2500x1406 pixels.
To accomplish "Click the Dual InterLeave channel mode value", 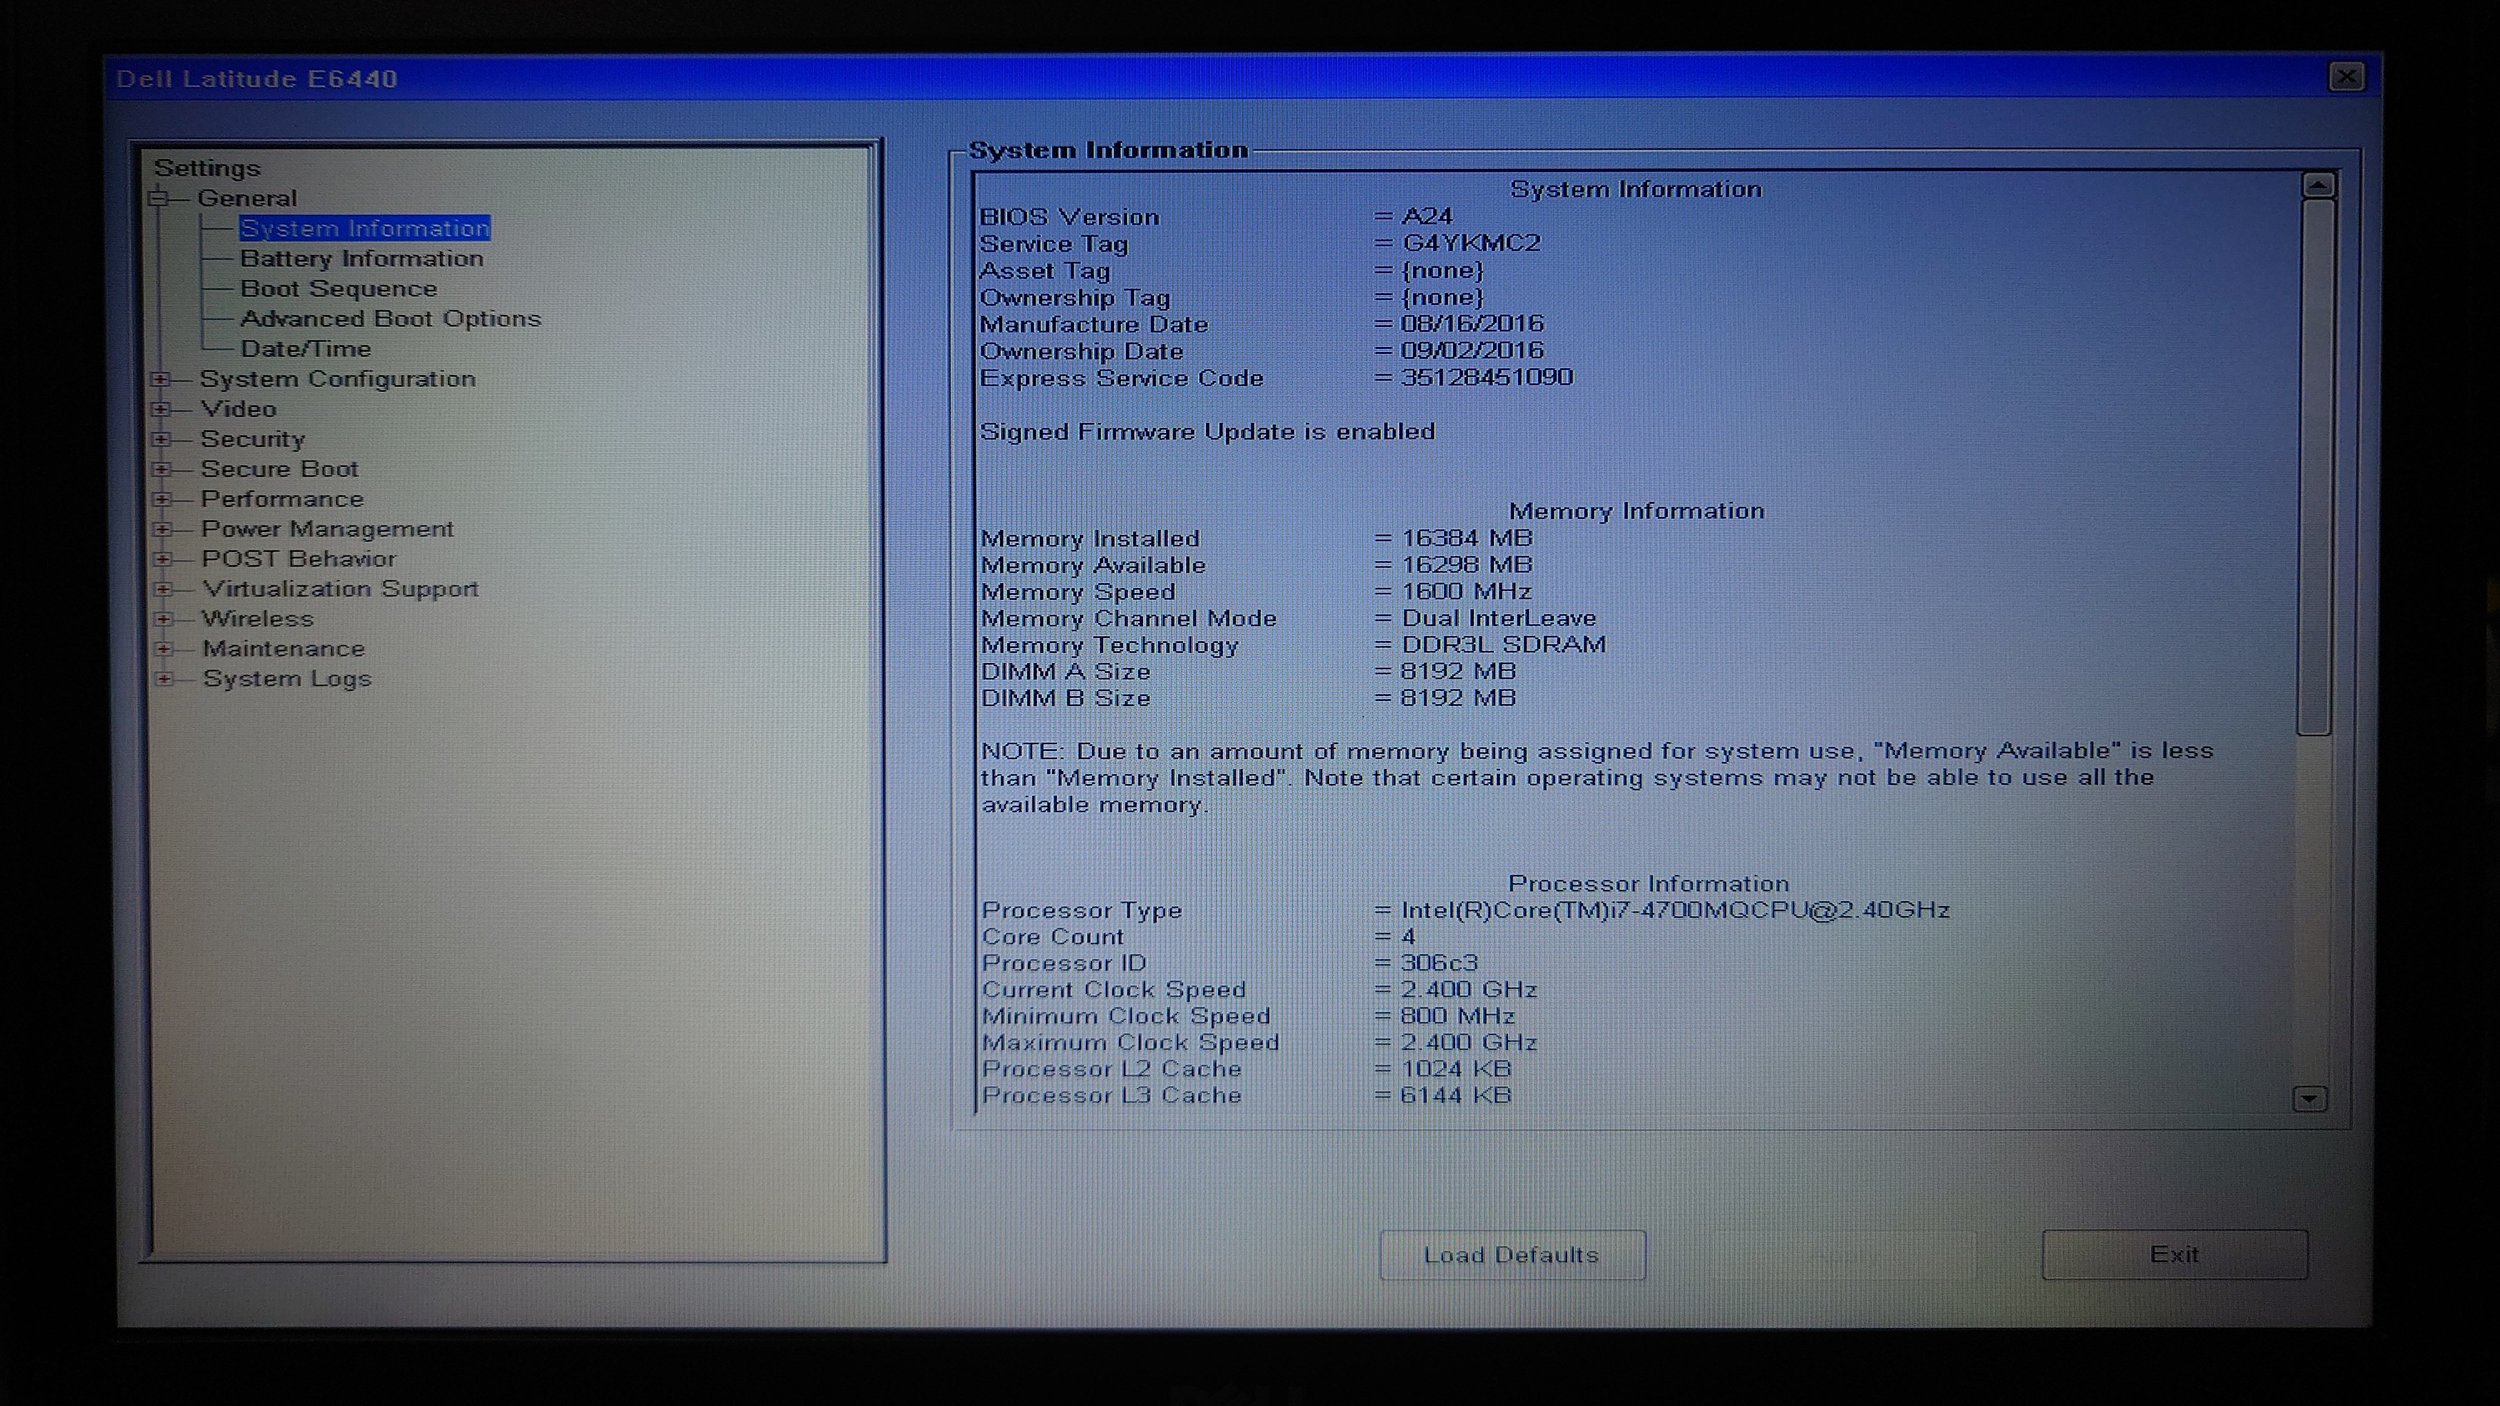I will click(1499, 618).
